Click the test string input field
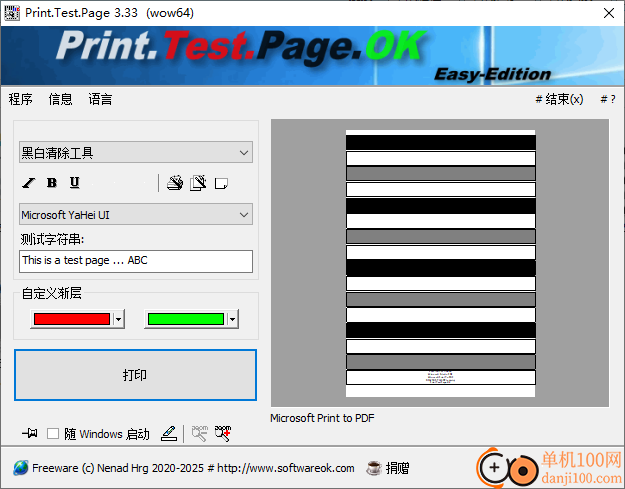Image resolution: width=625 pixels, height=489 pixels. click(136, 261)
